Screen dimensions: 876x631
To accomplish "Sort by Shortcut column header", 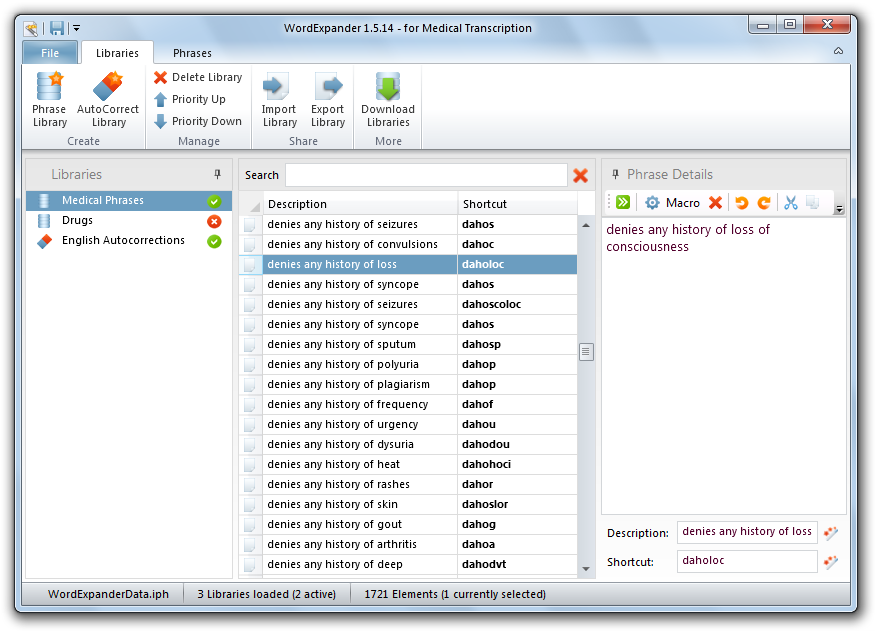I will click(x=517, y=204).
